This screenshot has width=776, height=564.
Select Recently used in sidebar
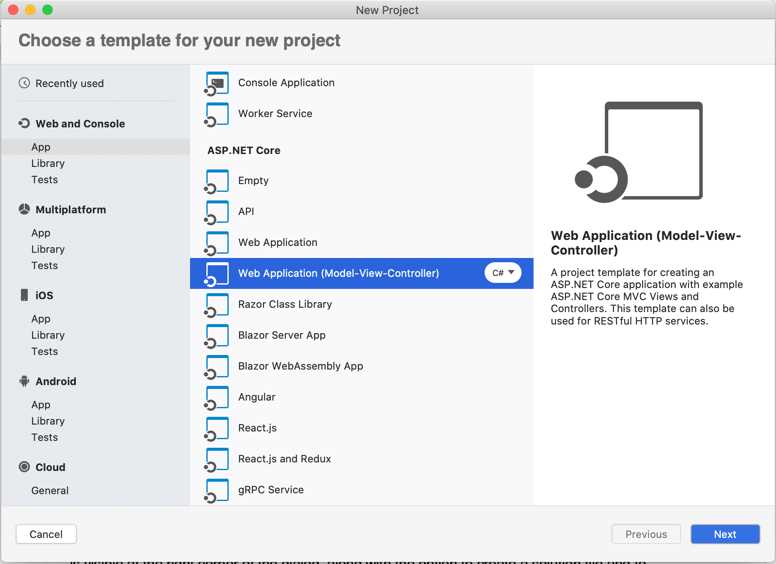pyautogui.click(x=70, y=83)
